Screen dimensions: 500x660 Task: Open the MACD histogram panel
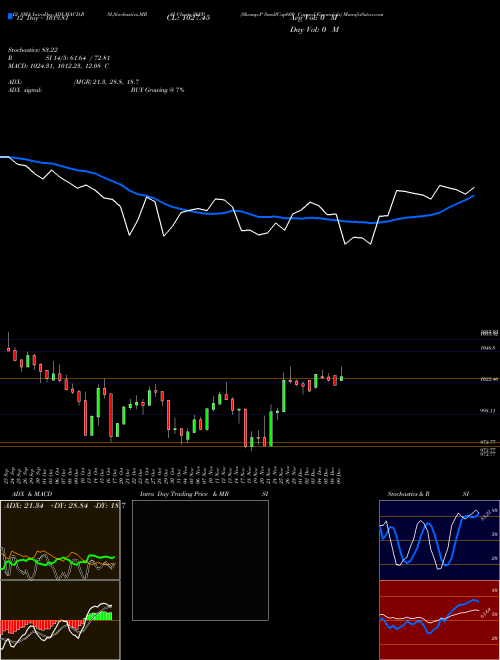click(x=60, y=620)
